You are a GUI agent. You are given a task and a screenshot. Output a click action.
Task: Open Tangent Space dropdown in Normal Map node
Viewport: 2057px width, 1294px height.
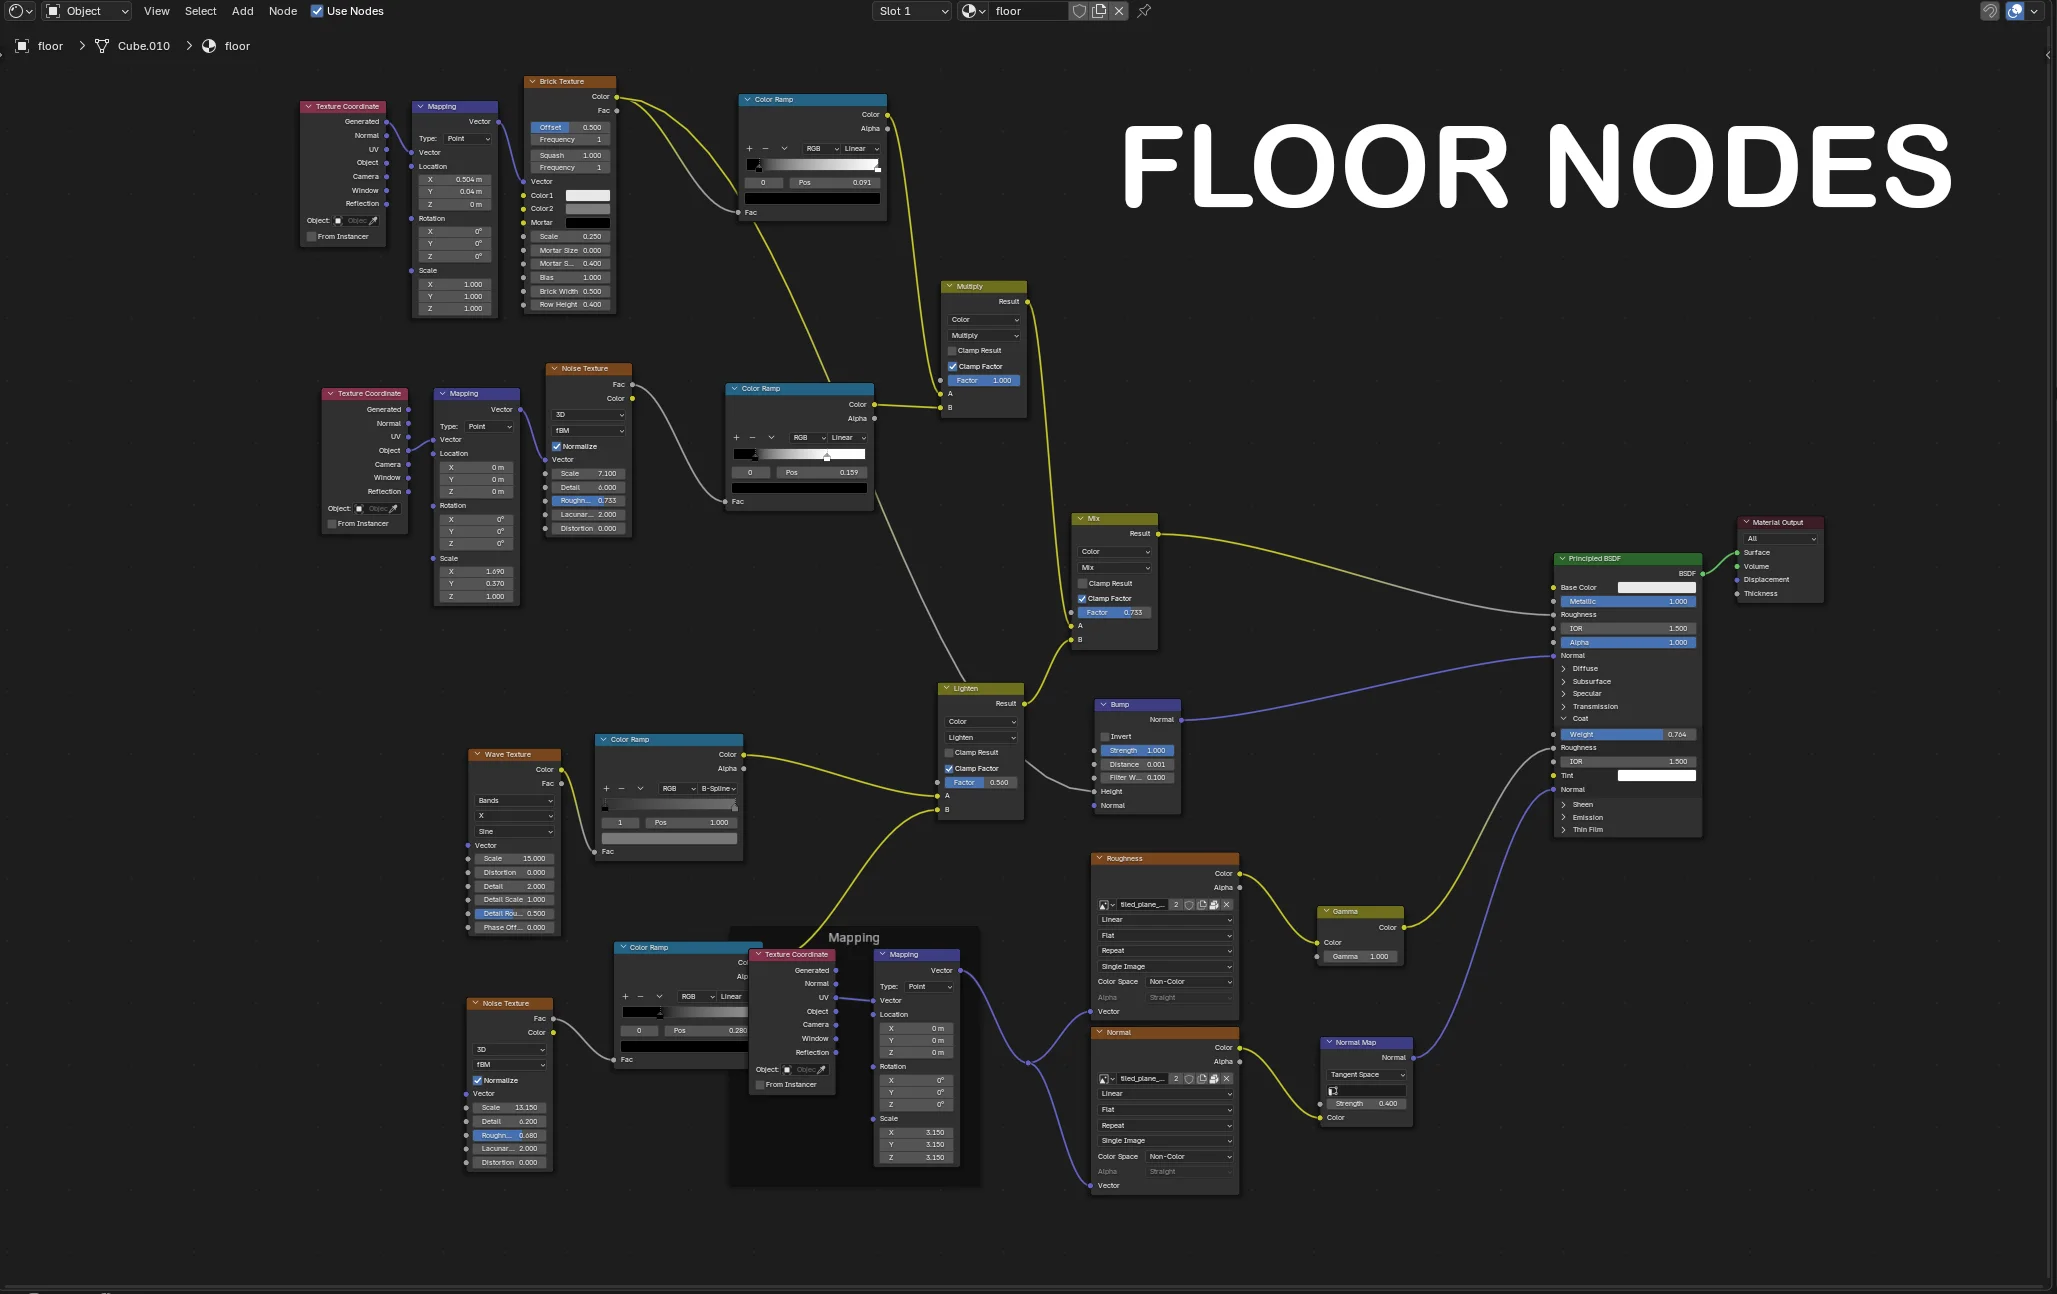1366,1074
